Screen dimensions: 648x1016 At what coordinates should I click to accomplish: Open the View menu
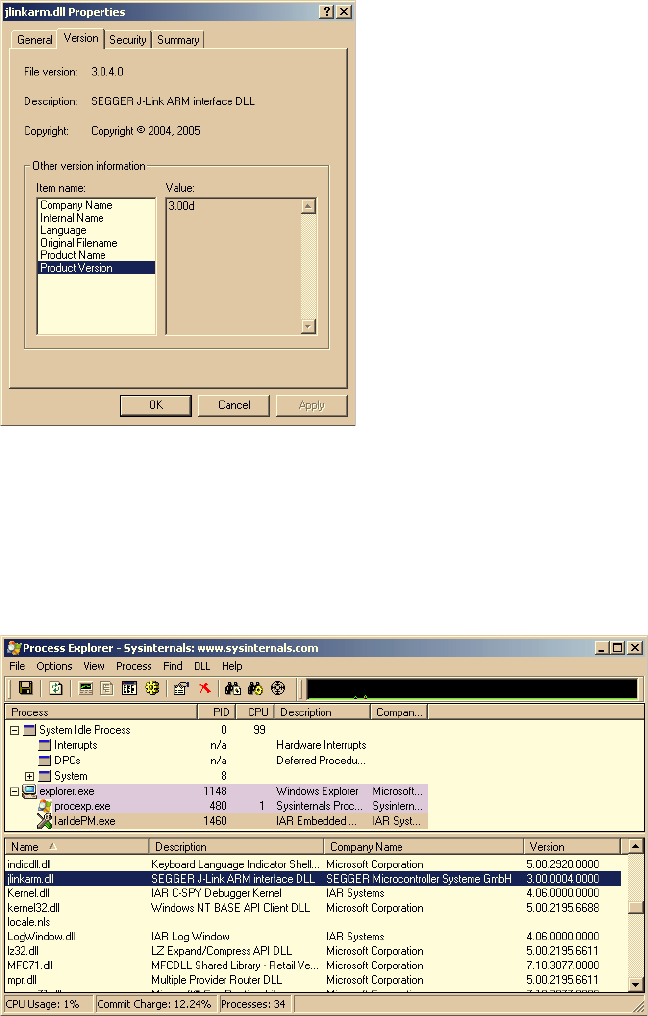94,666
